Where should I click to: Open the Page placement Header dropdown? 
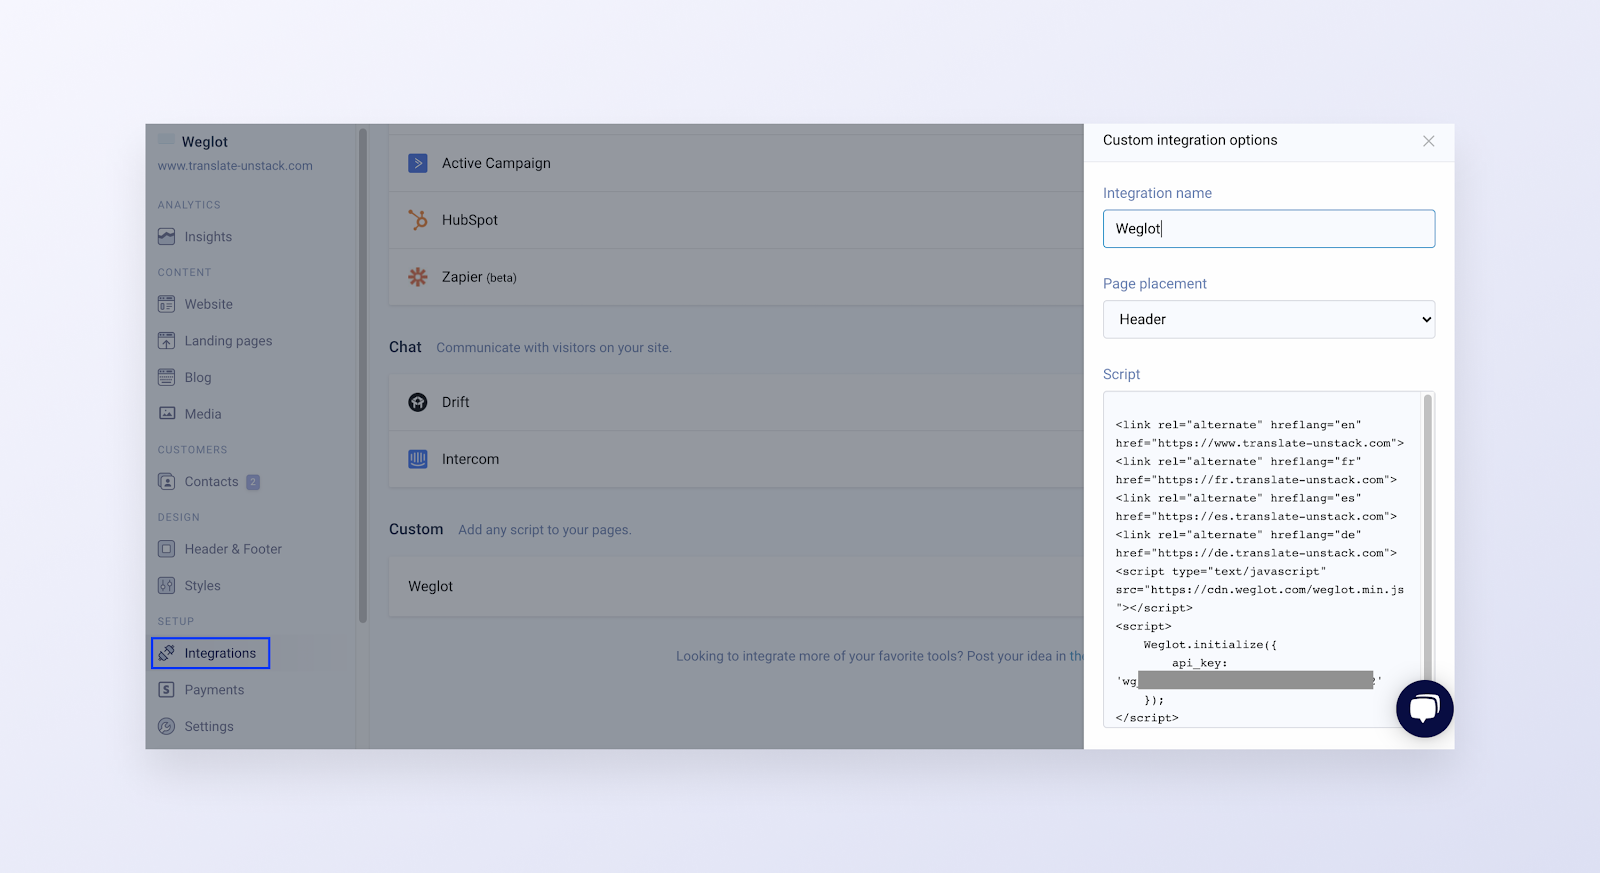(x=1269, y=320)
